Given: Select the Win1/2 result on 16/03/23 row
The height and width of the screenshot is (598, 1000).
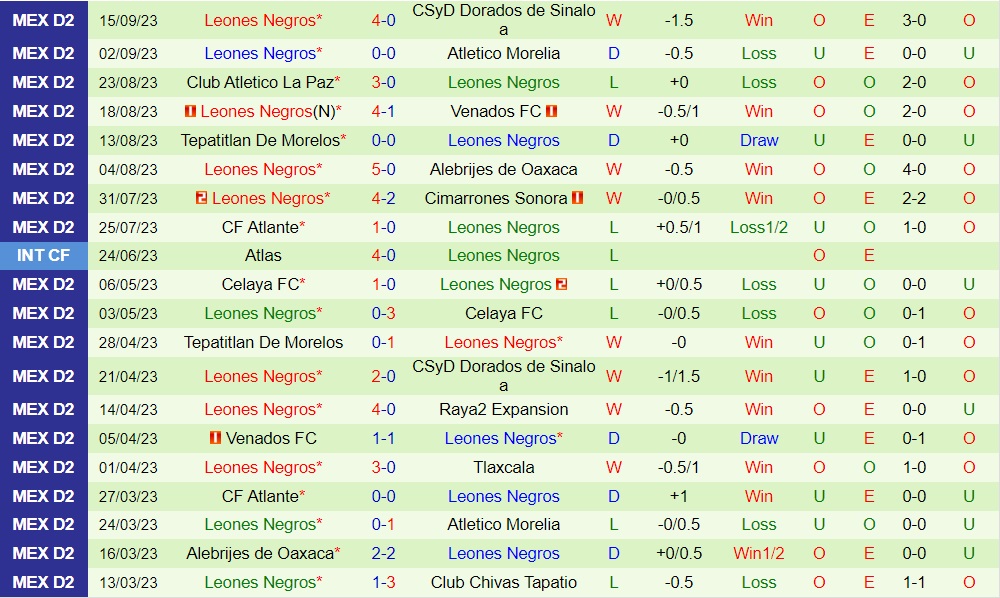Looking at the screenshot, I should click(759, 554).
